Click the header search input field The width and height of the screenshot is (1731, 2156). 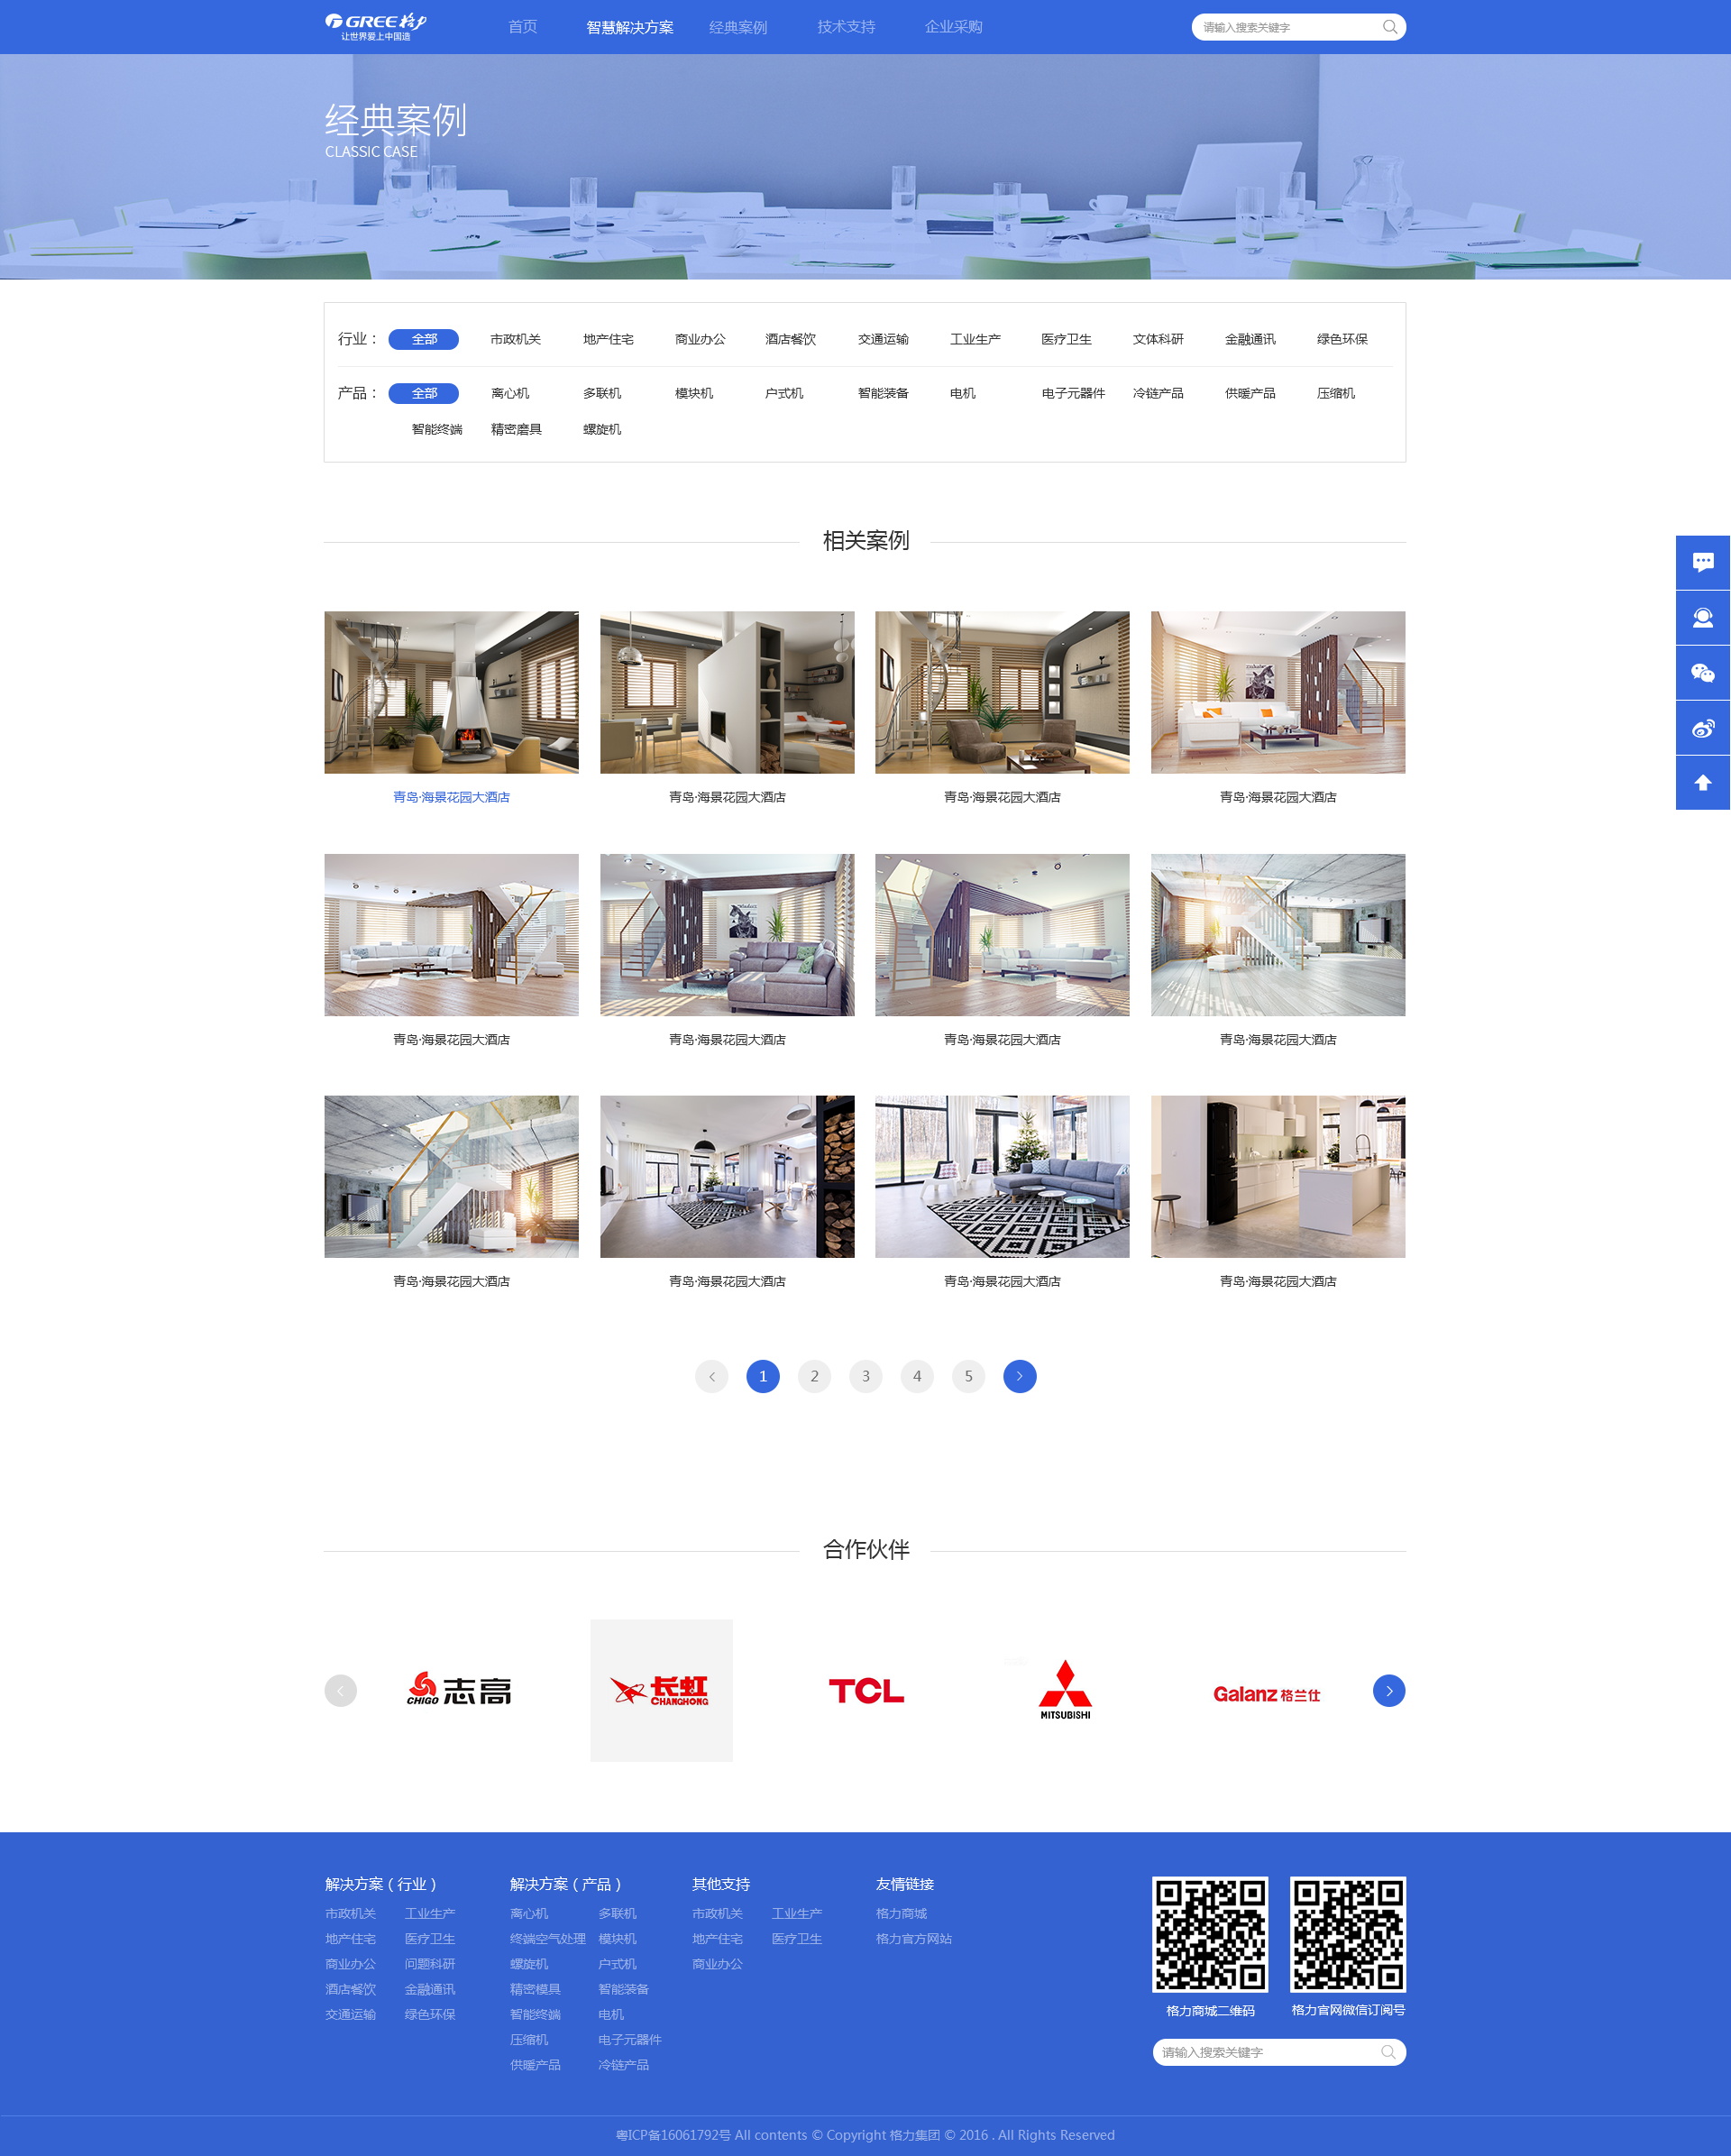point(1288,27)
